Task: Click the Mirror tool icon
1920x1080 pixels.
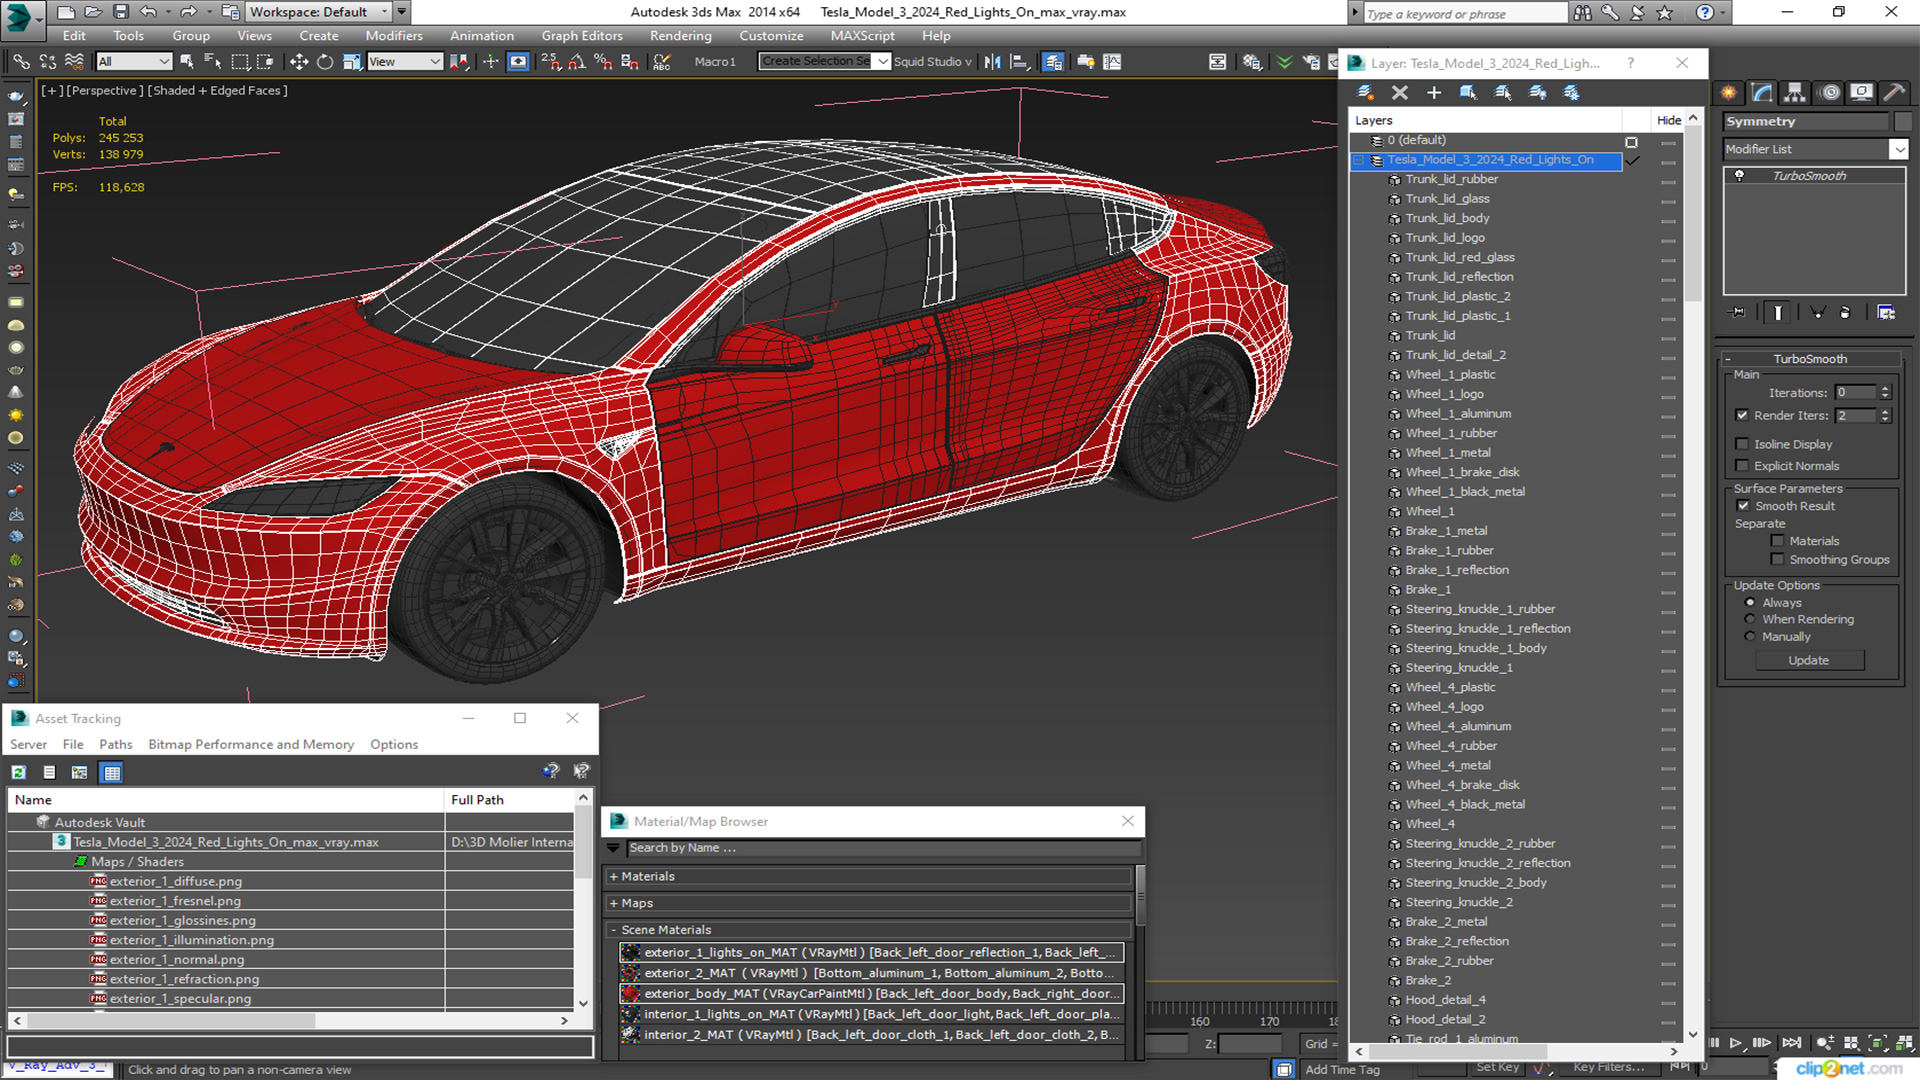Action: [x=992, y=62]
